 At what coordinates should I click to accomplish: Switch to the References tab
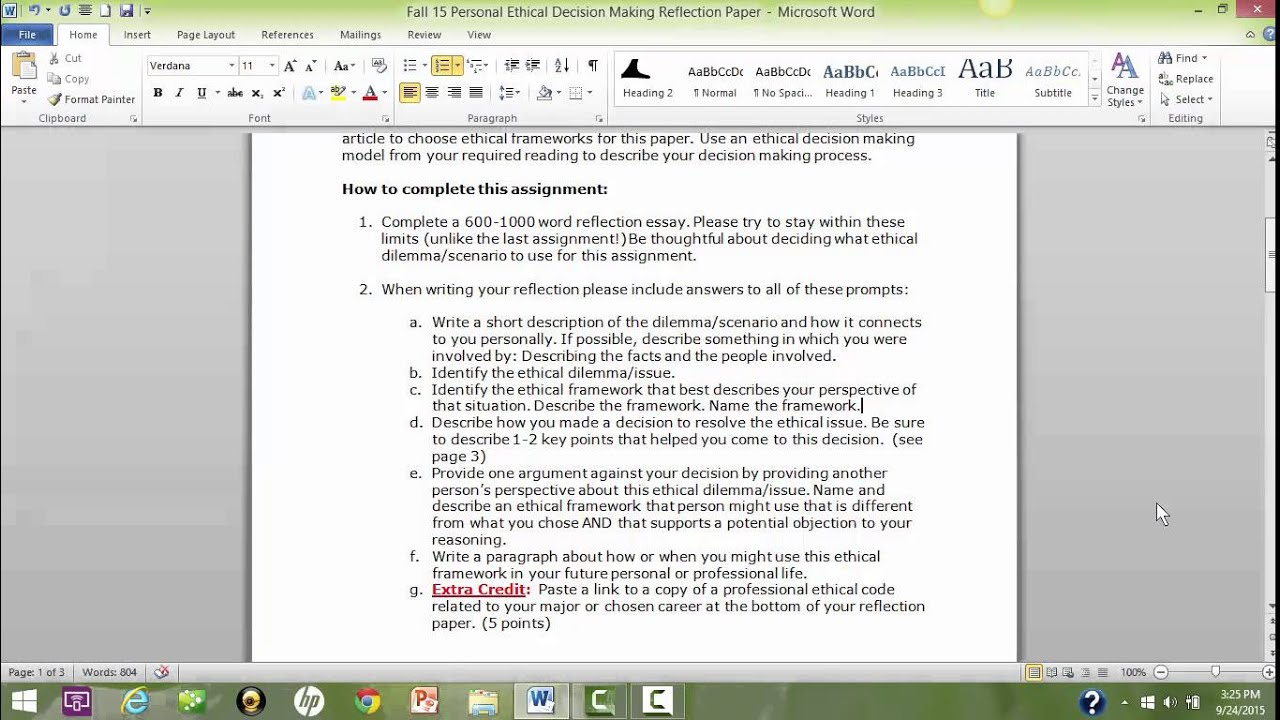tap(287, 34)
